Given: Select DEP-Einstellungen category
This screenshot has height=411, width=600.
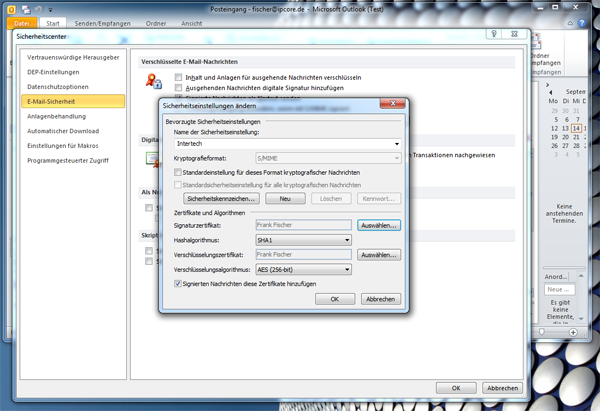Looking at the screenshot, I should click(x=73, y=72).
